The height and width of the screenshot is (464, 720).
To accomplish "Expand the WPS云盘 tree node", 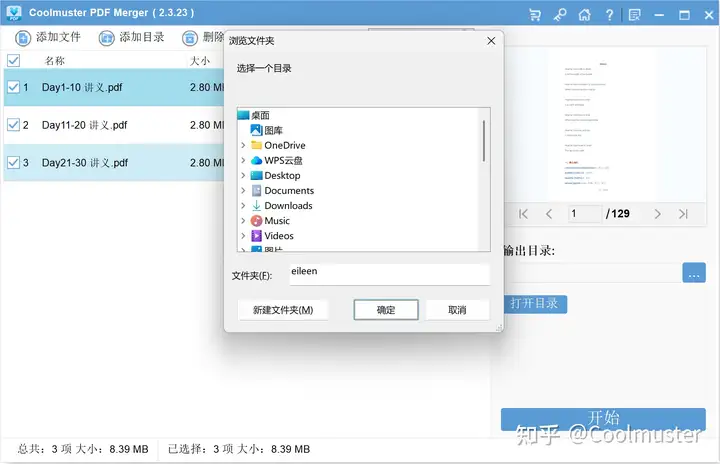I will tap(243, 161).
